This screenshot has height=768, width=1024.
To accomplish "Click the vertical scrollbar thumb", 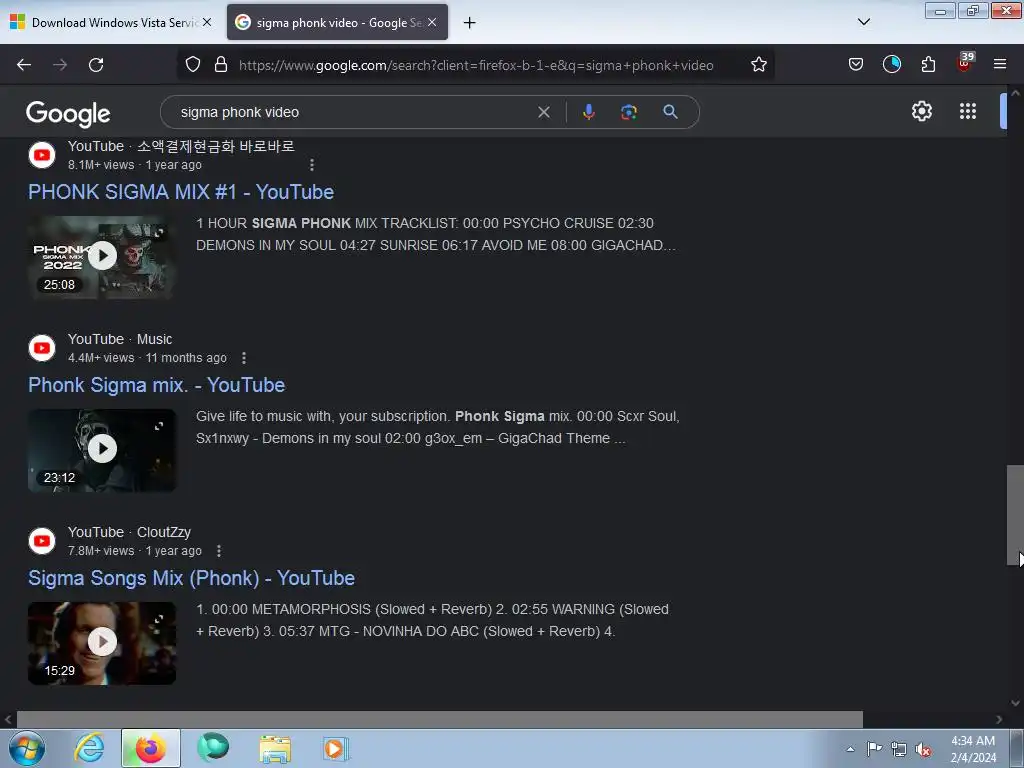I will (x=1014, y=515).
